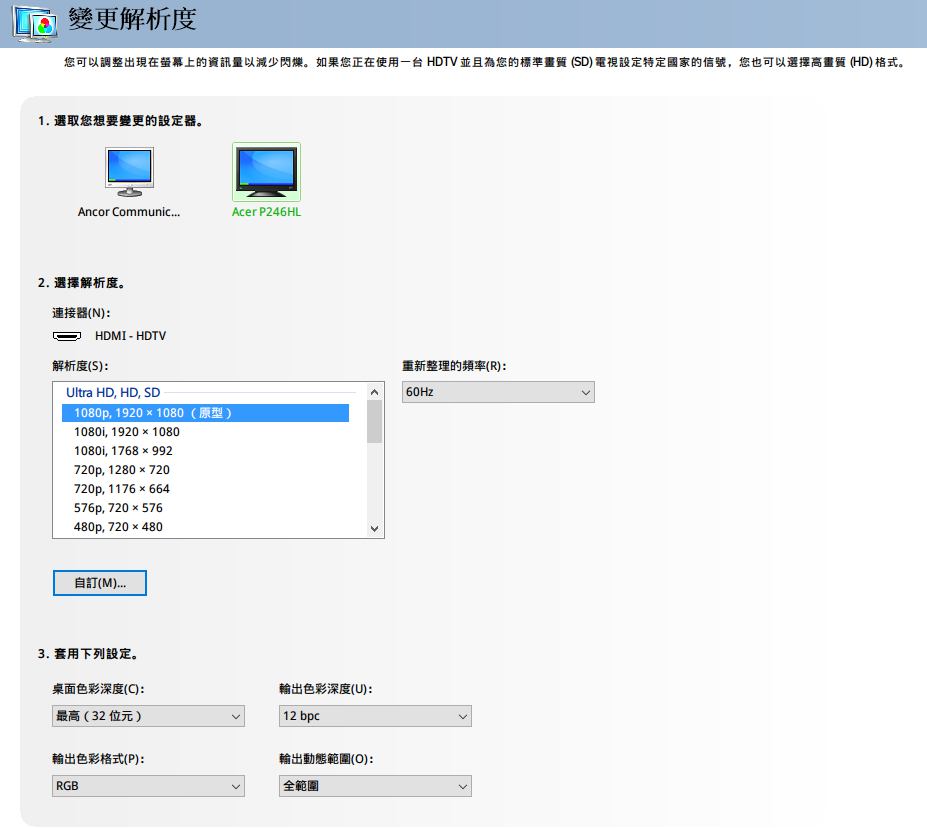Click the resolution list scrollbar thumb
This screenshot has height=828, width=927.
point(374,421)
